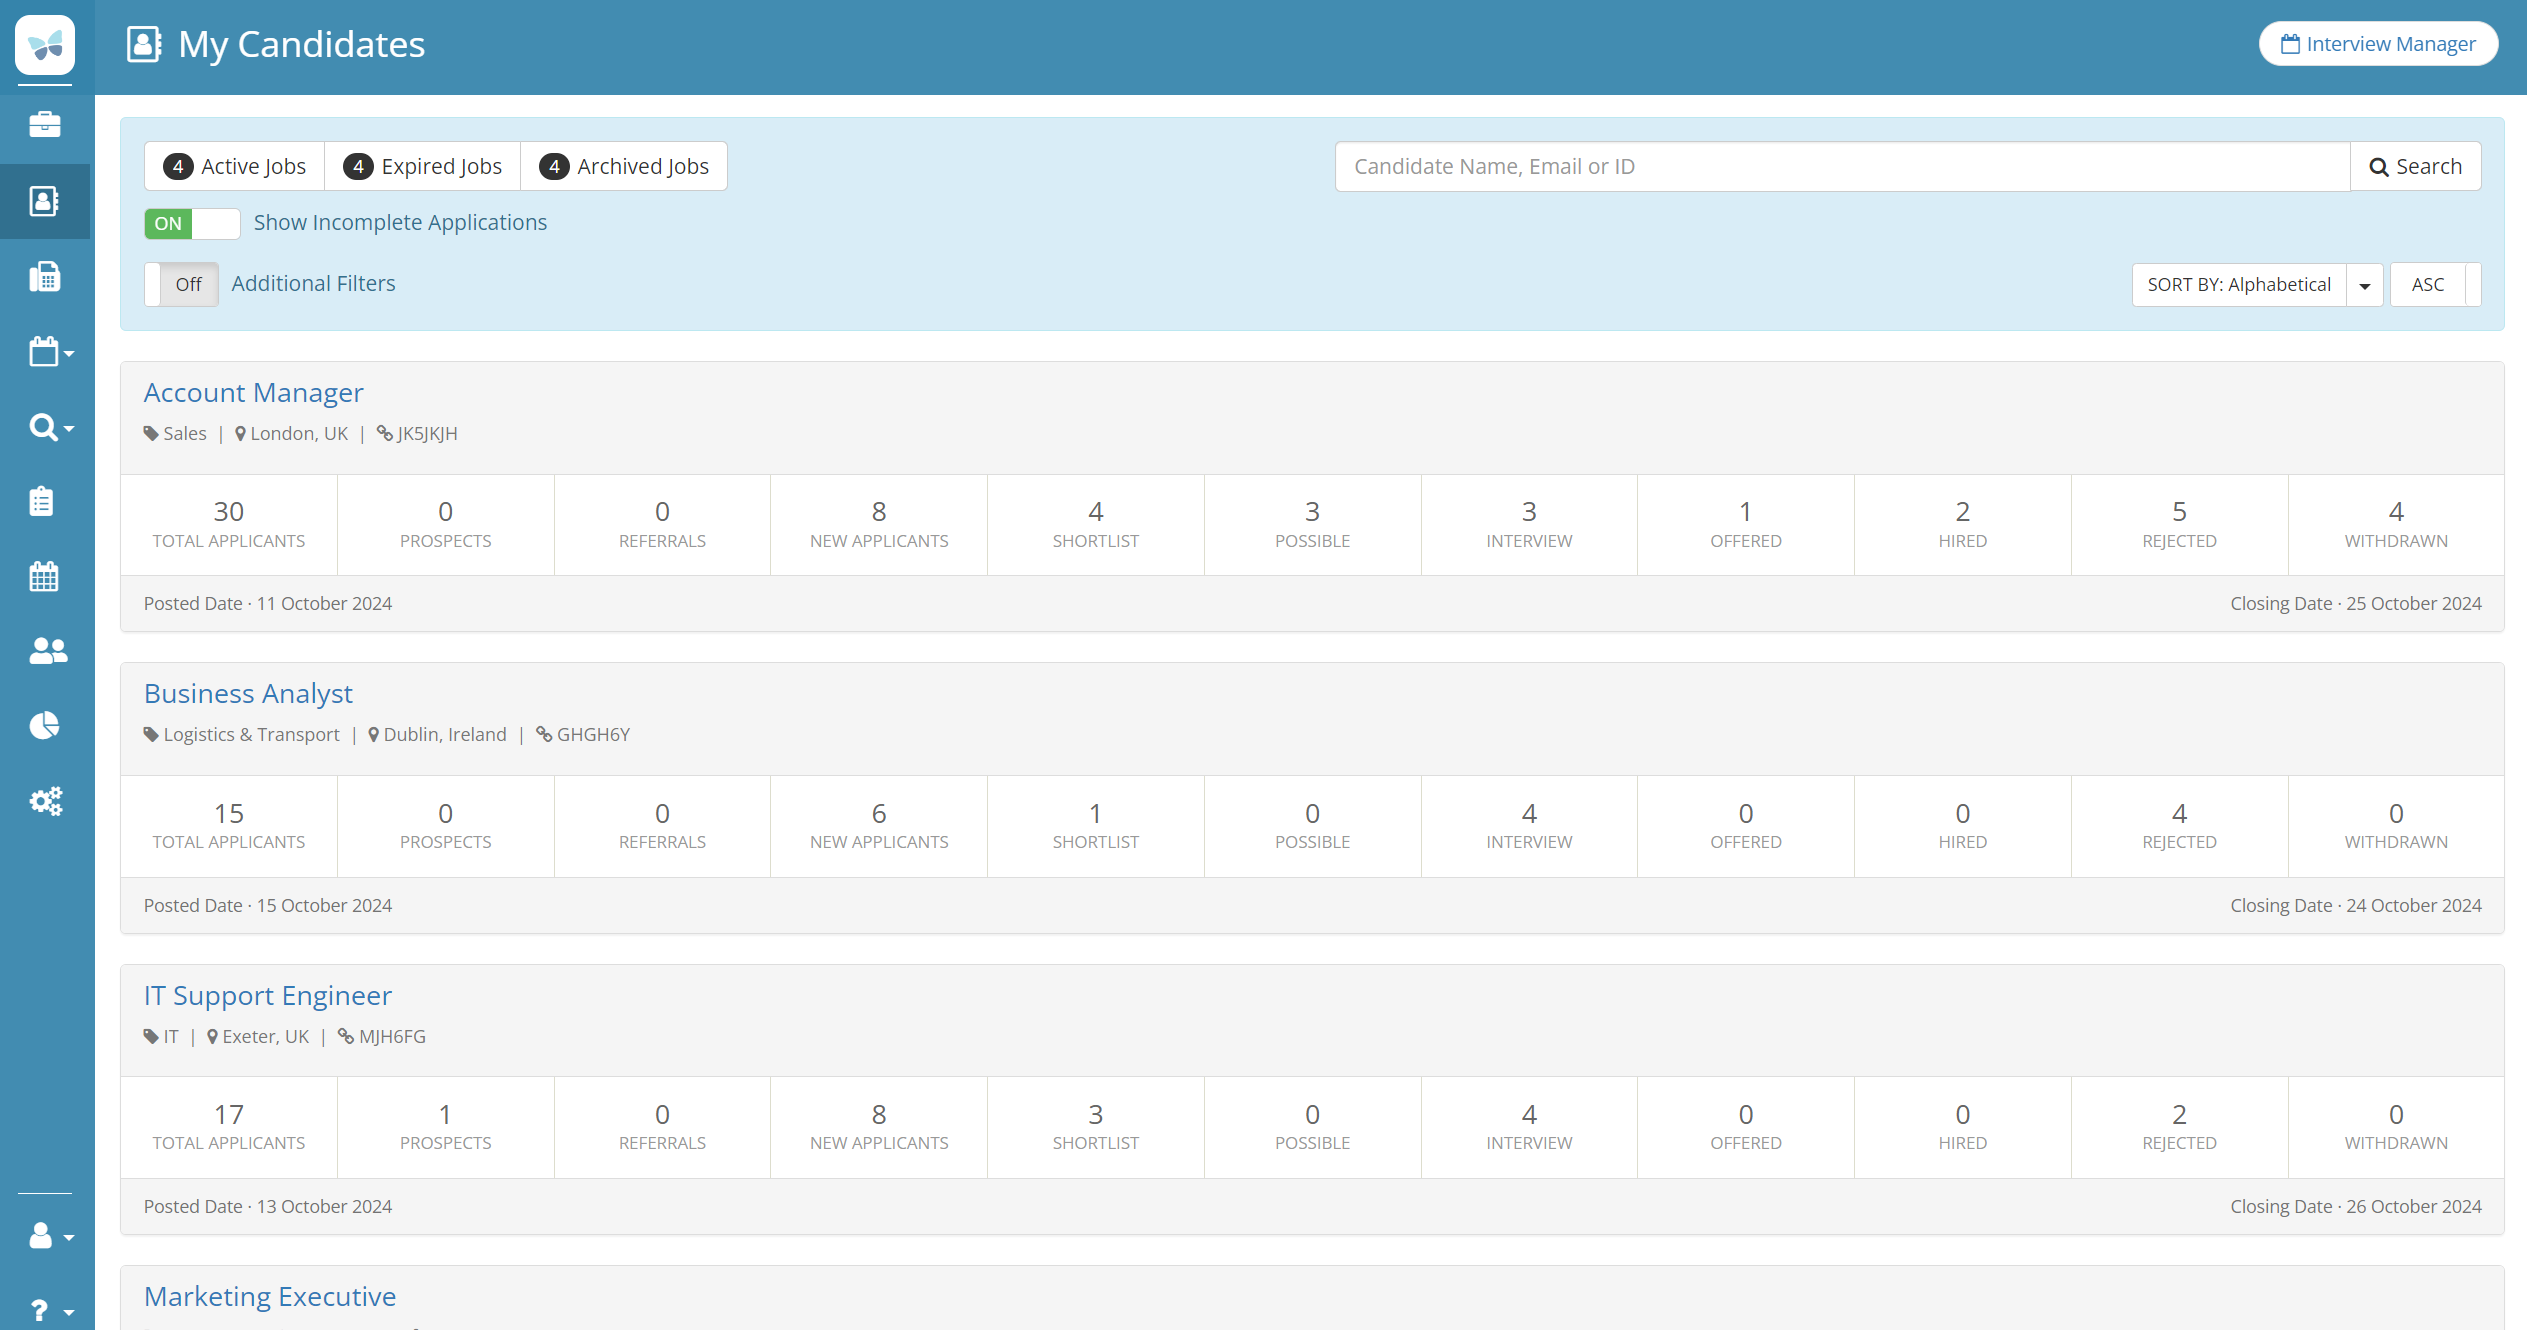Expand the user profile menu in sidebar

coord(50,1236)
